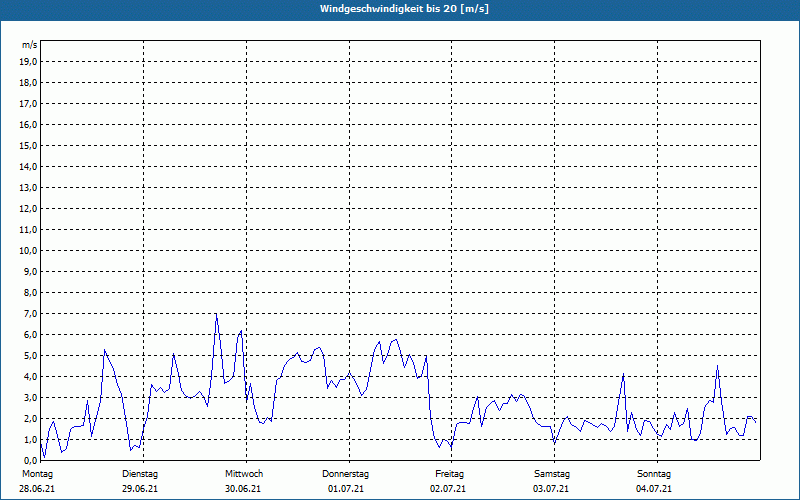The height and width of the screenshot is (500, 800).
Task: Select the '3,0' y-axis label
Action: tap(31, 397)
